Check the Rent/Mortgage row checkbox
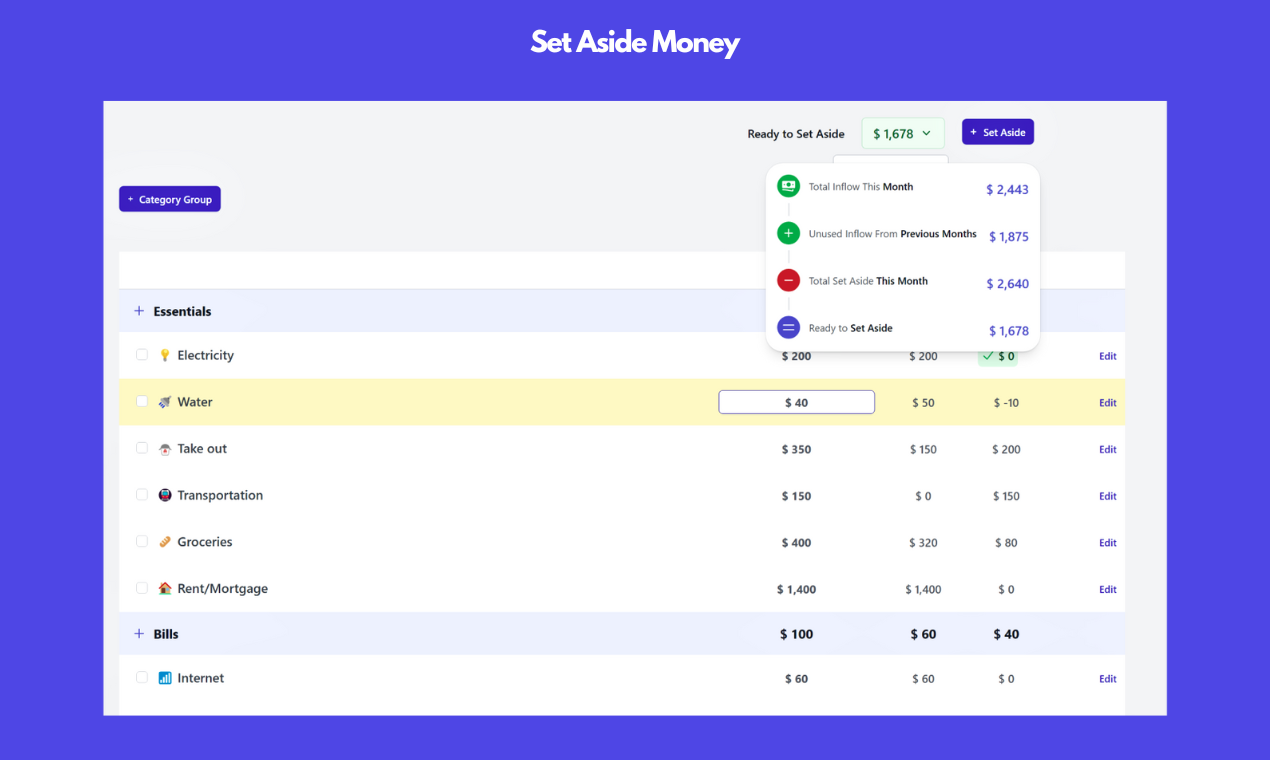This screenshot has width=1270, height=760. tap(142, 588)
